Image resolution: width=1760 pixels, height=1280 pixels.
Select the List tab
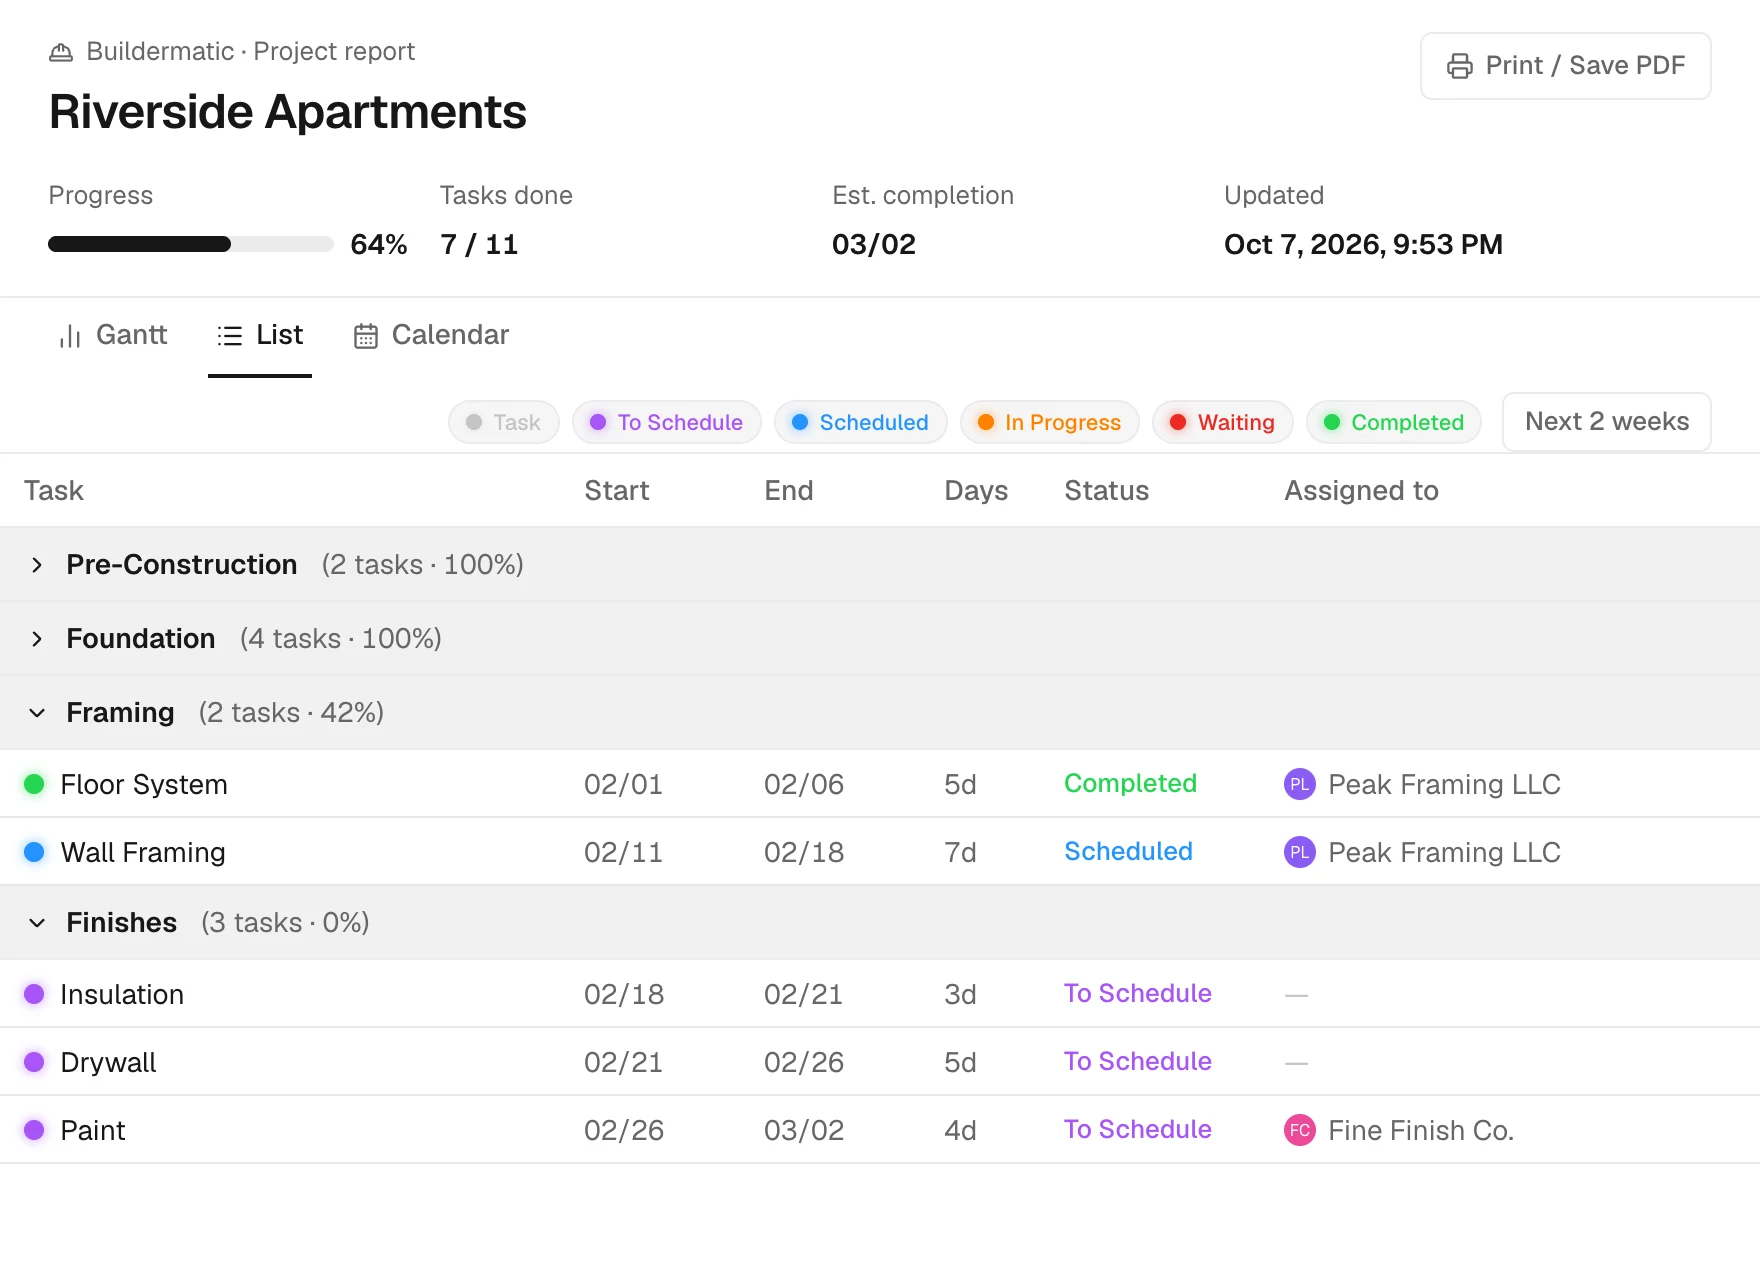coord(260,336)
